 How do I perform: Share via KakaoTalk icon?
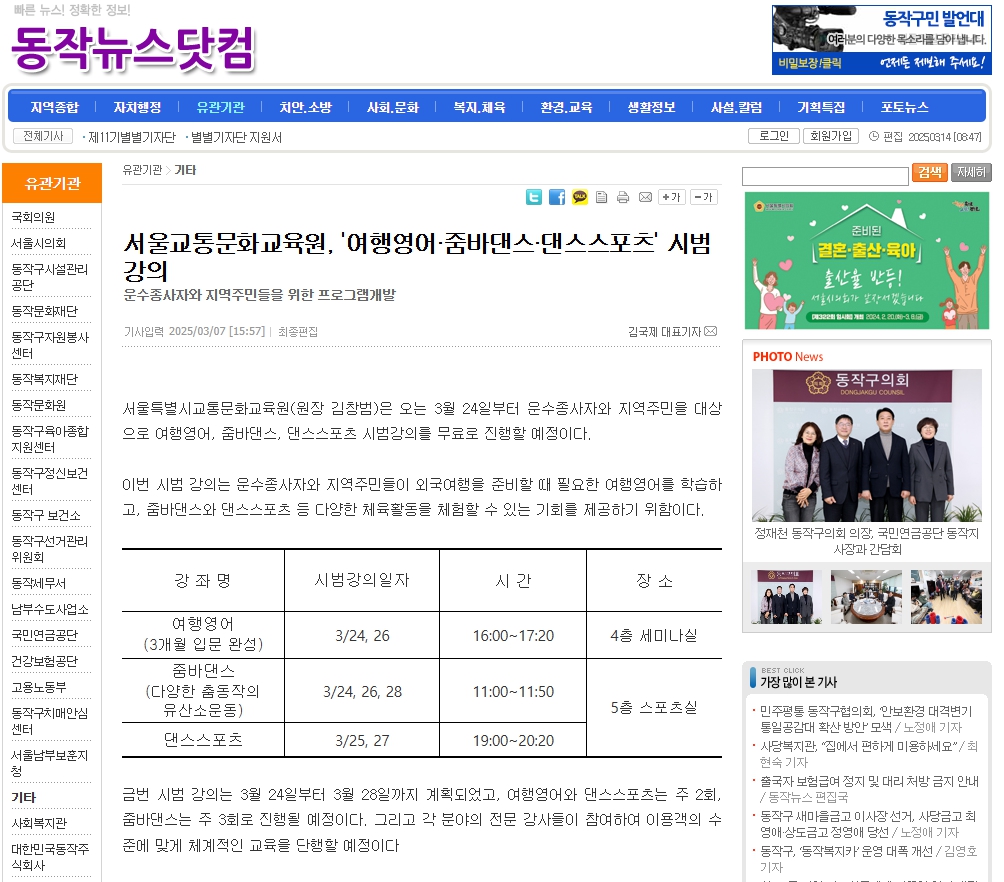(579, 197)
